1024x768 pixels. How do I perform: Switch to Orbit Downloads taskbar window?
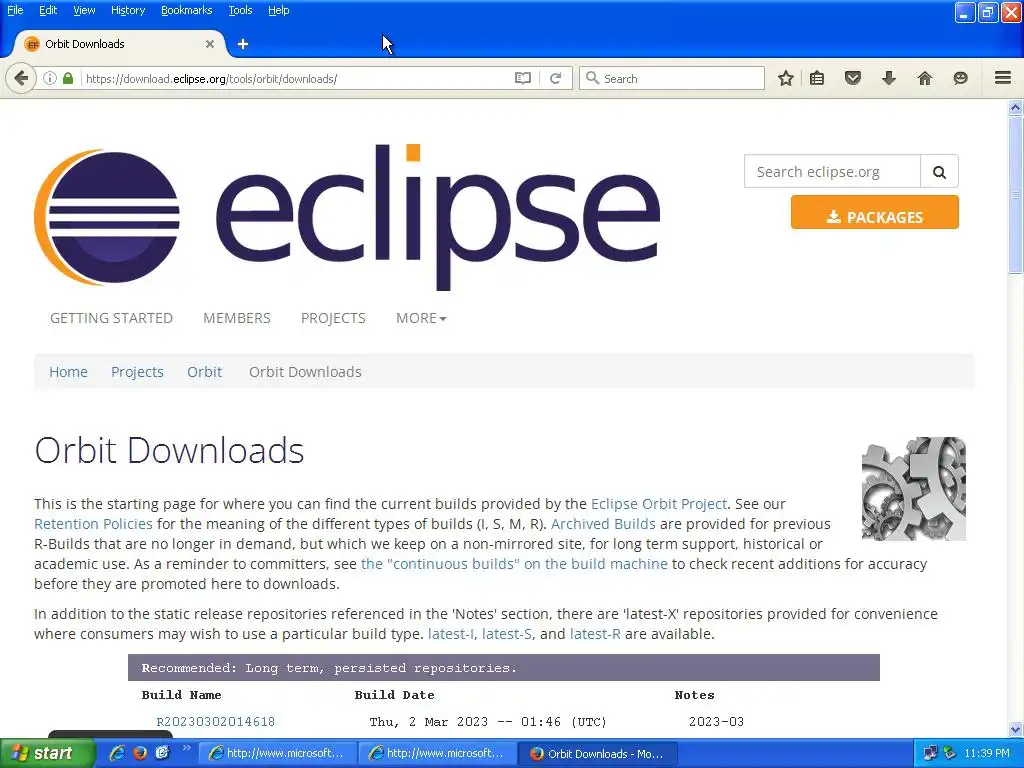(x=598, y=753)
